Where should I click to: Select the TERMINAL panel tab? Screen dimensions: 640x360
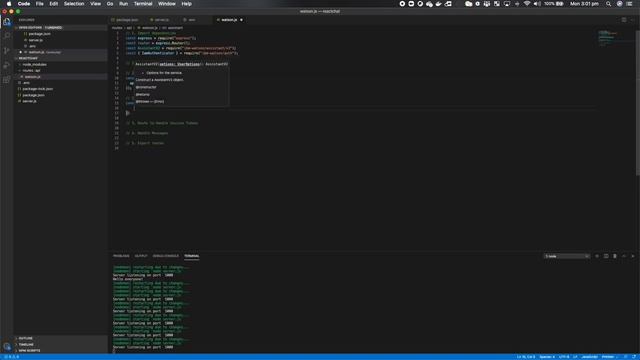pyautogui.click(x=191, y=256)
